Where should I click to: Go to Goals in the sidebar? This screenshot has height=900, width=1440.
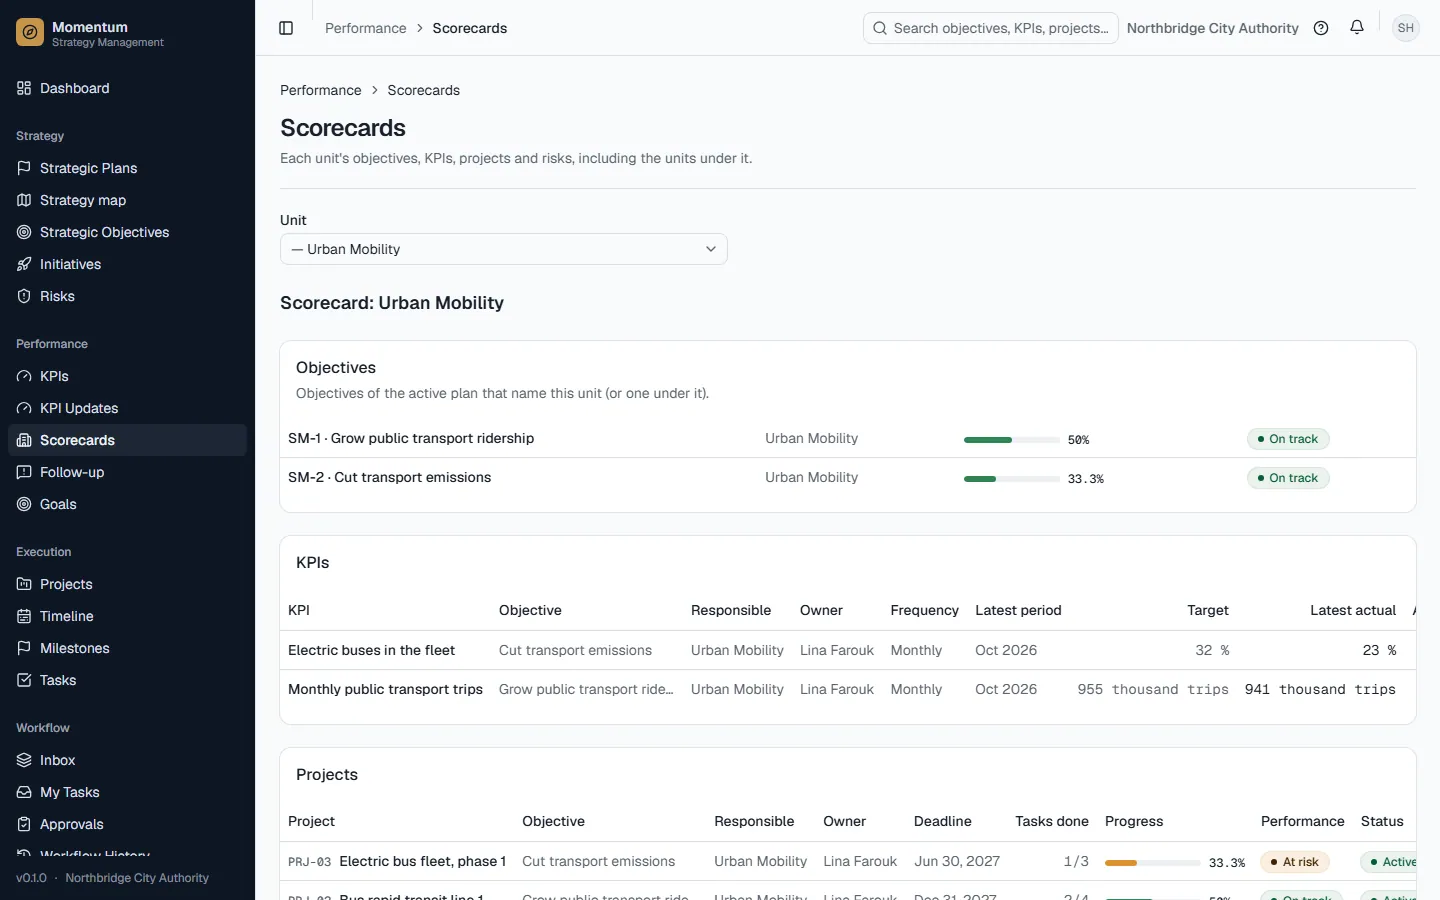coord(127,504)
